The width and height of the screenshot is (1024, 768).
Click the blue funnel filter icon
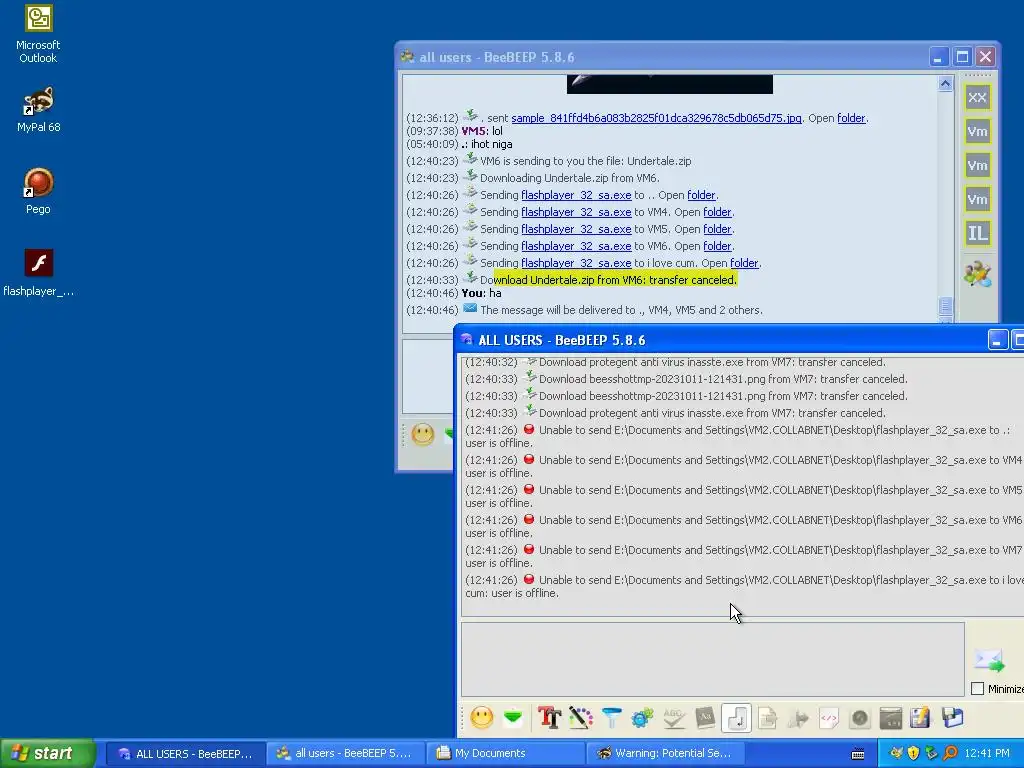click(612, 718)
